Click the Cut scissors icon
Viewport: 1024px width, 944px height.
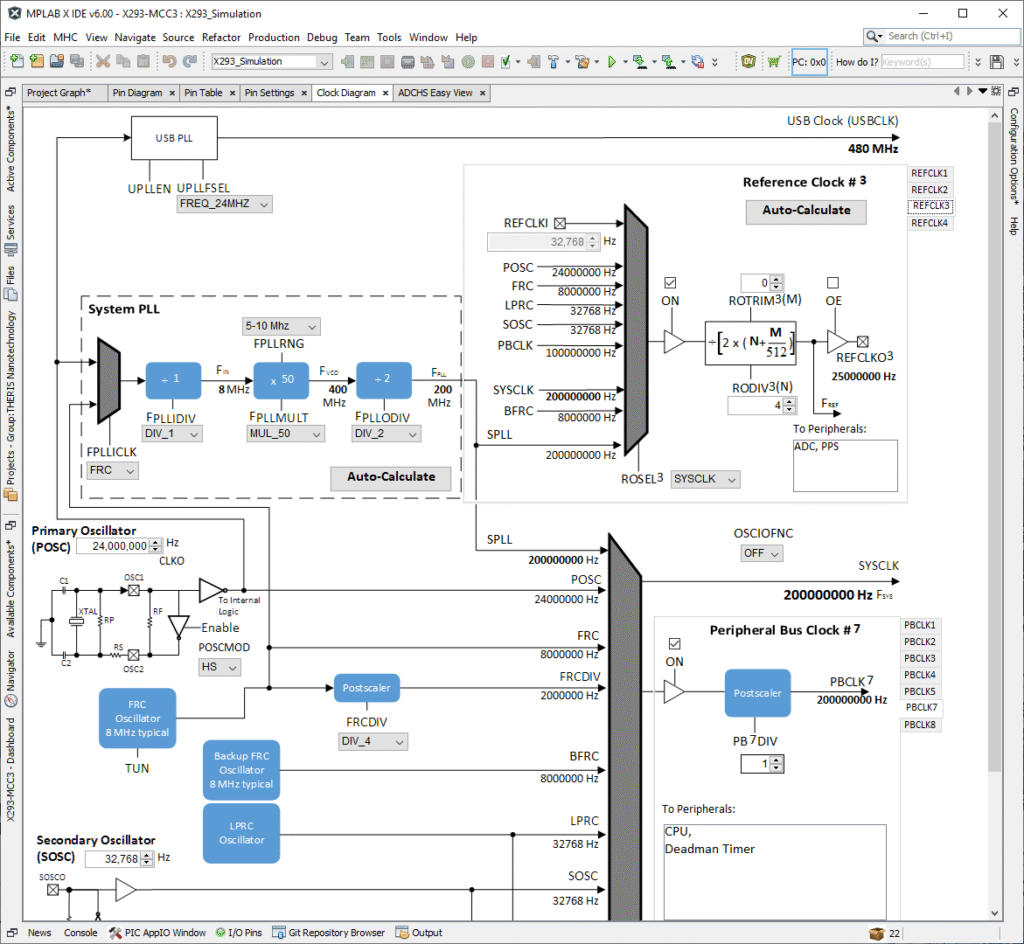pyautogui.click(x=103, y=61)
